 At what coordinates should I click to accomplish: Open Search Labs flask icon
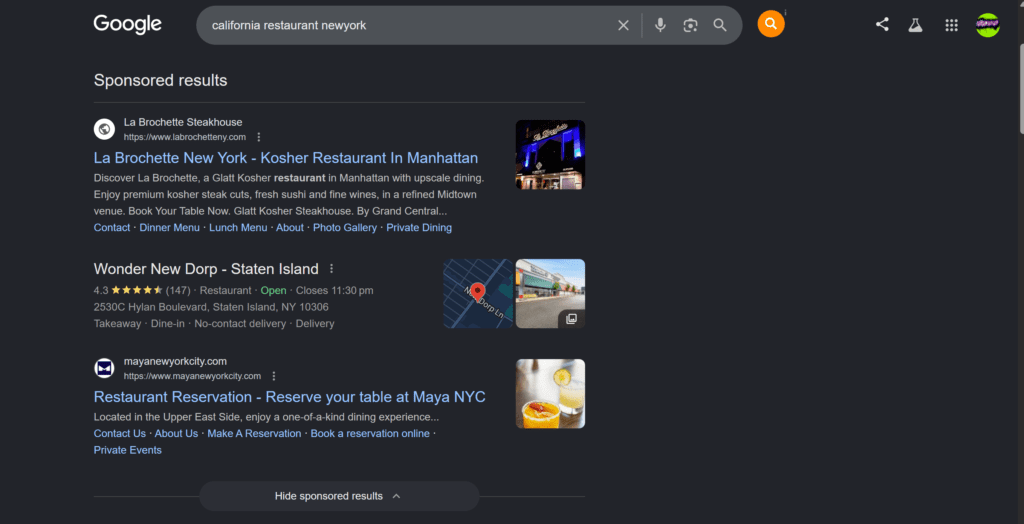915,25
